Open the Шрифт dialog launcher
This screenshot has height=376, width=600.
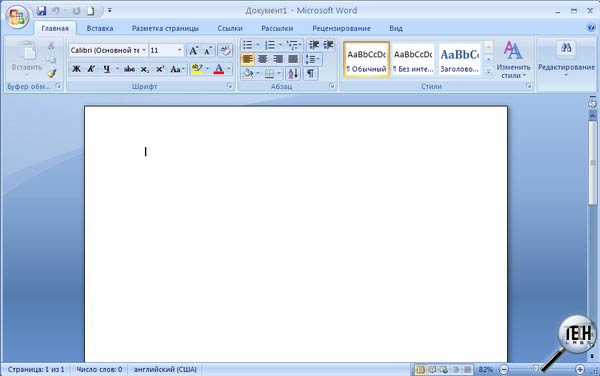[x=230, y=86]
